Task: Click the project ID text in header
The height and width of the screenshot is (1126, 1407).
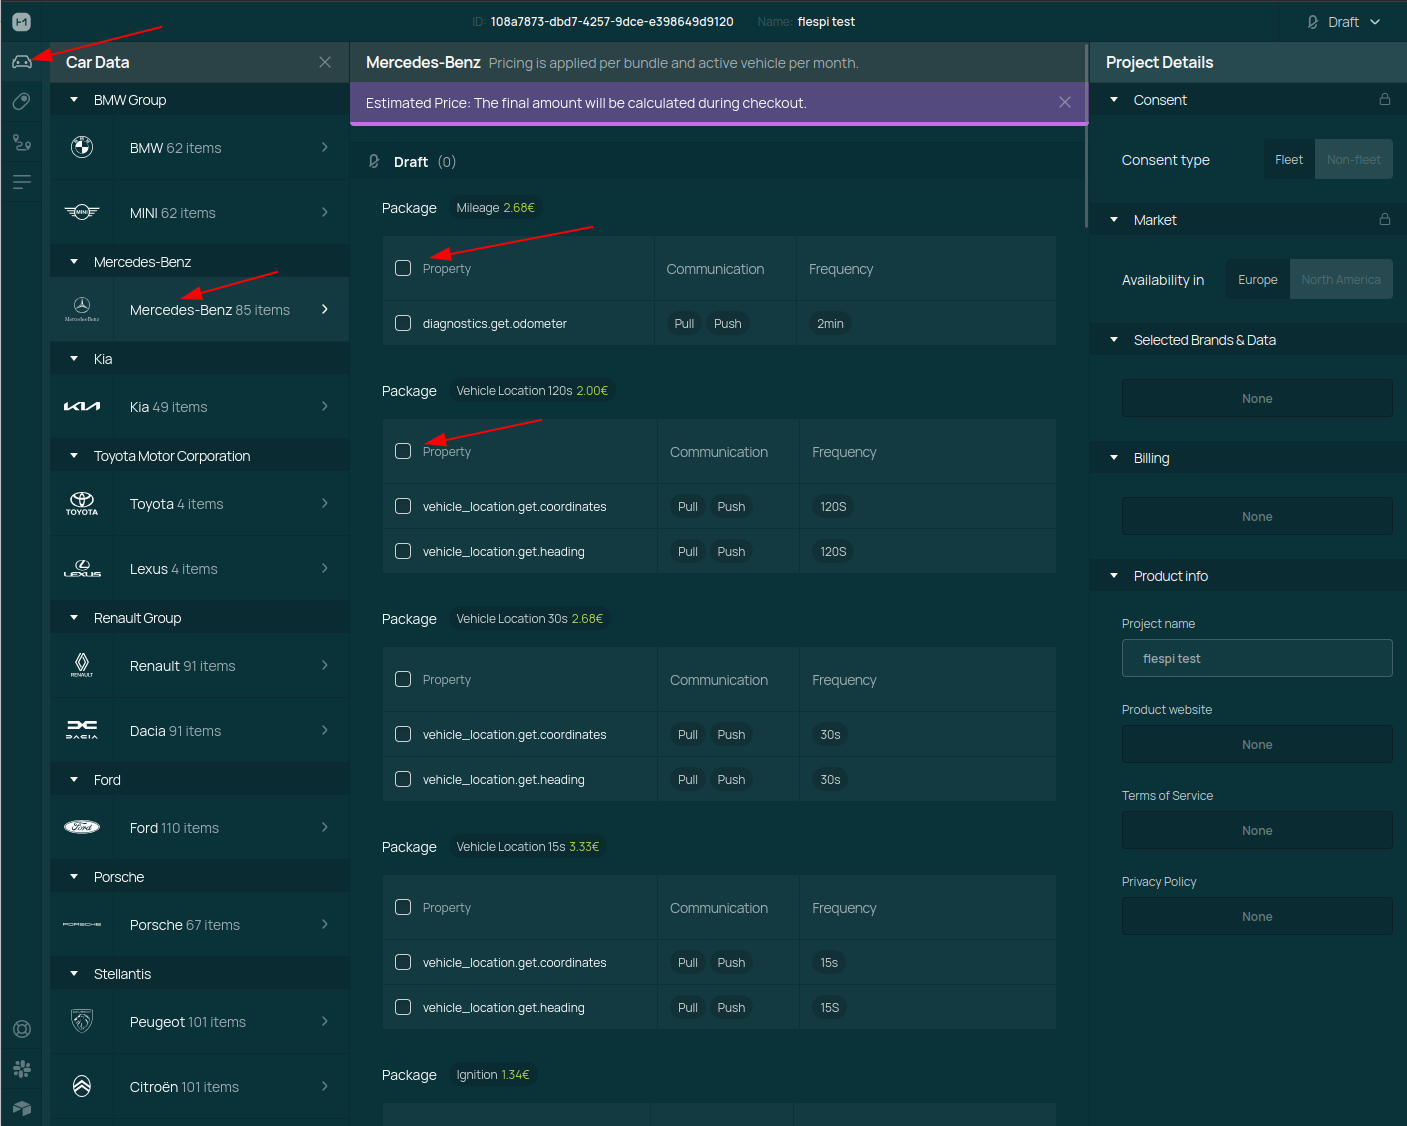Action: [x=612, y=21]
